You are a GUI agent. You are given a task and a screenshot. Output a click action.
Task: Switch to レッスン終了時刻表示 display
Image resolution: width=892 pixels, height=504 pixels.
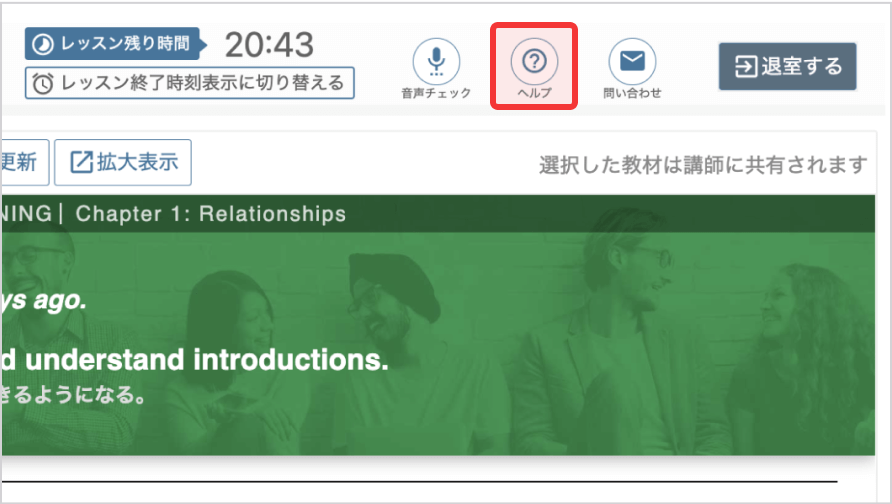point(189,83)
